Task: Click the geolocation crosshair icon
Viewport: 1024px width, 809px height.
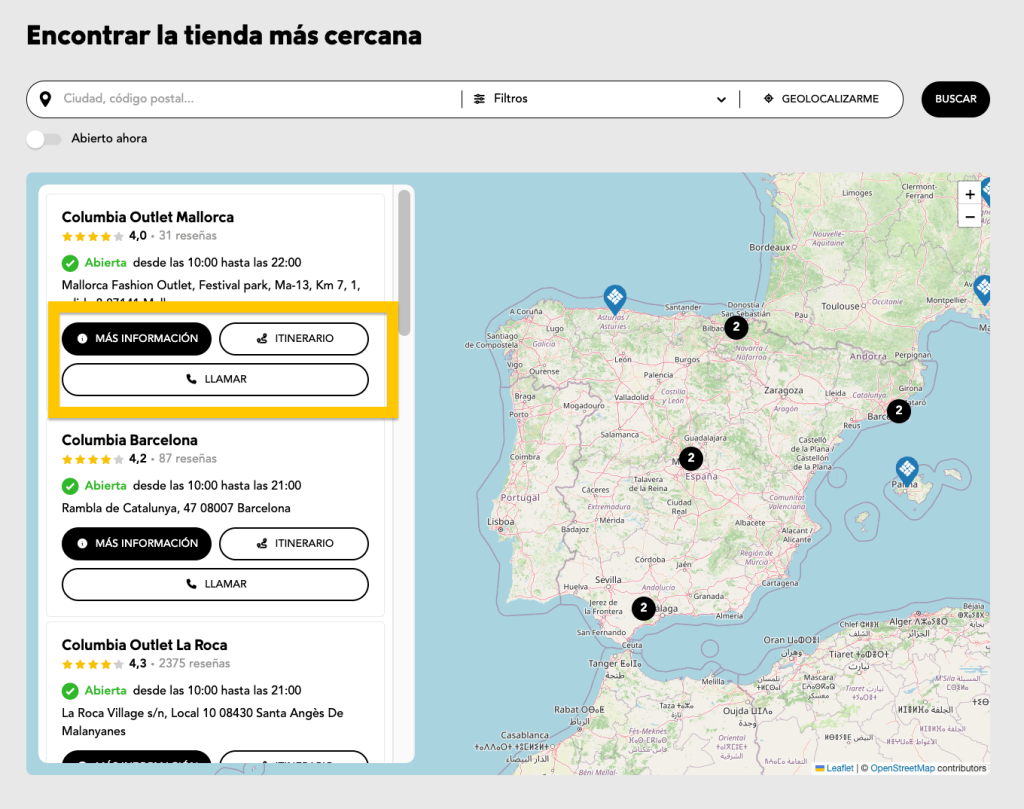Action: pyautogui.click(x=769, y=99)
